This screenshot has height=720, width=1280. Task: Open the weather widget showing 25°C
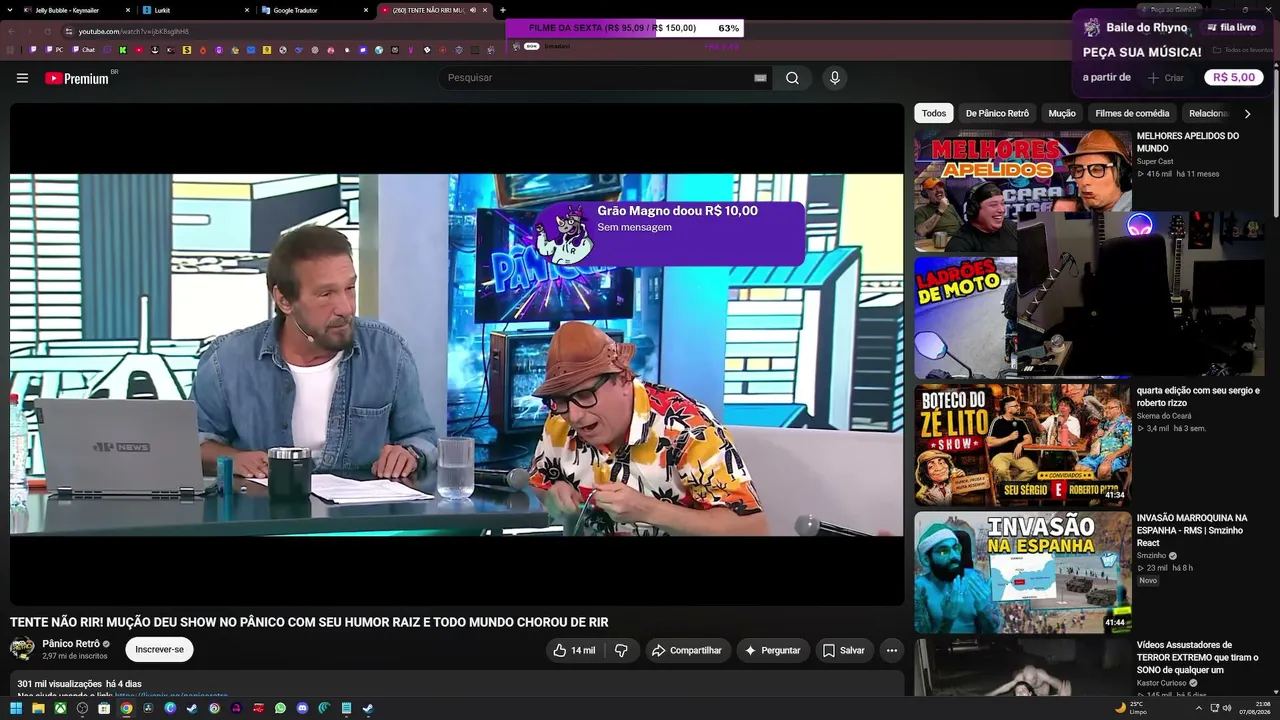[1131, 708]
